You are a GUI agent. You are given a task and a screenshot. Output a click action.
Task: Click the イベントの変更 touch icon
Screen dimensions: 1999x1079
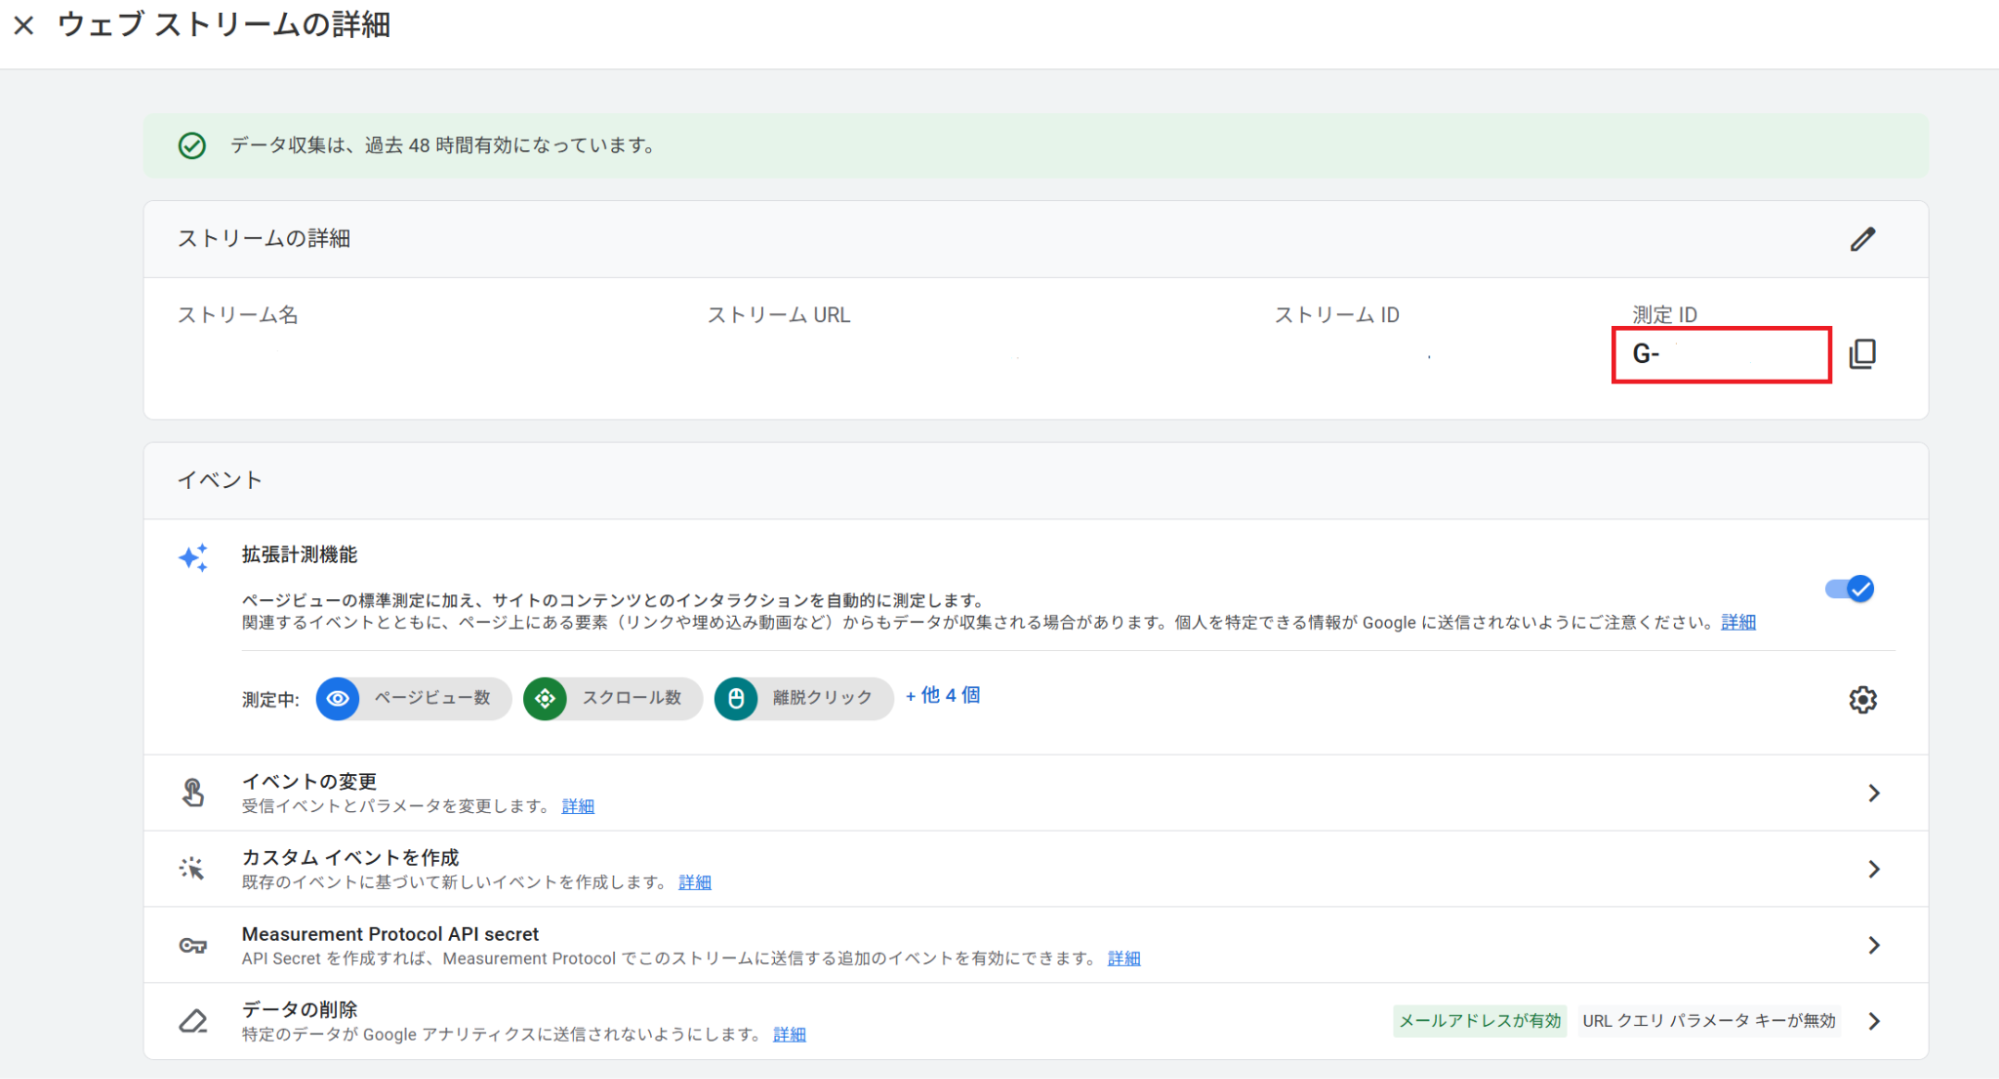click(193, 793)
